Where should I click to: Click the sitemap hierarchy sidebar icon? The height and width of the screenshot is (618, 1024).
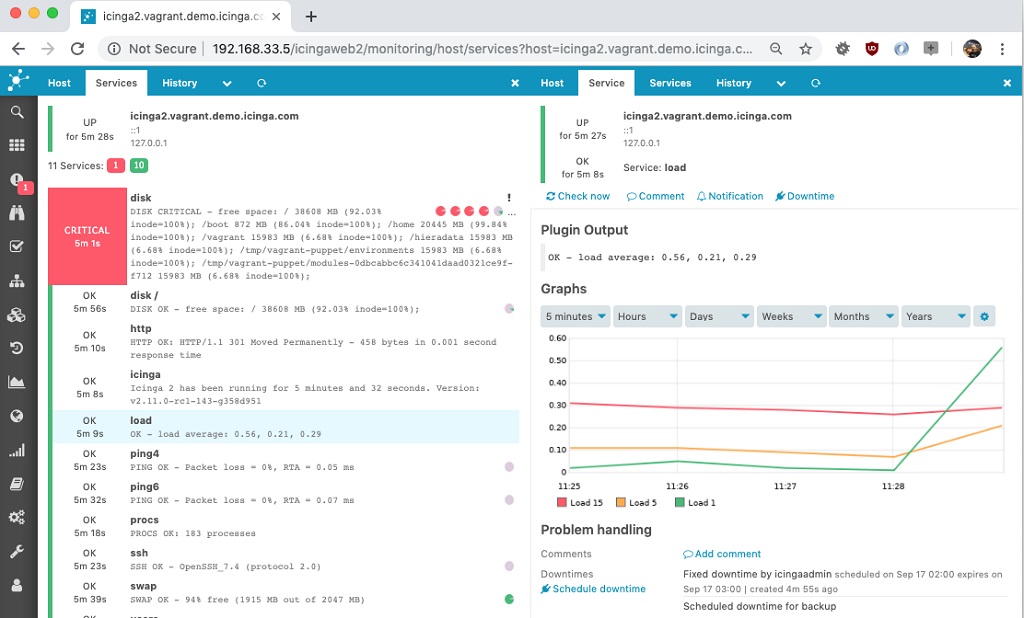click(x=17, y=281)
